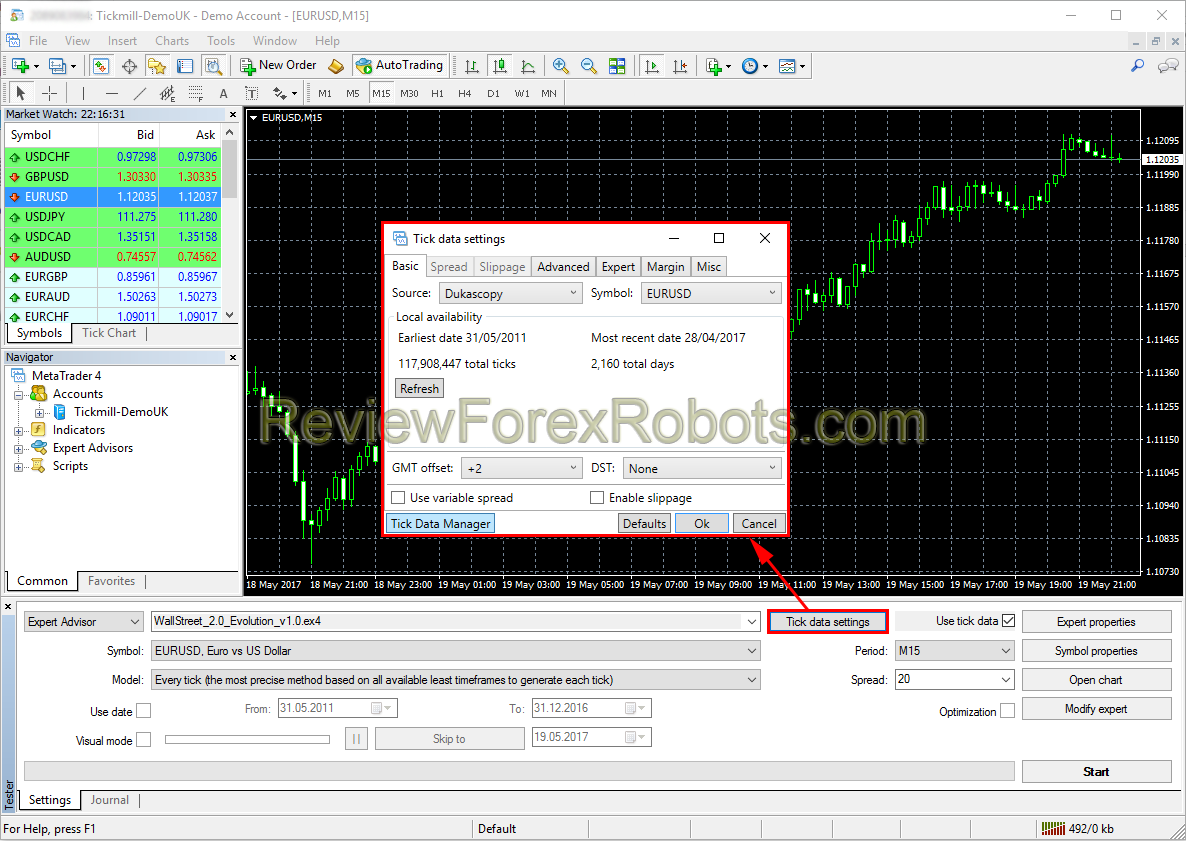Select the M30 timeframe
Screen dimensions: 1186x841
pyautogui.click(x=409, y=93)
